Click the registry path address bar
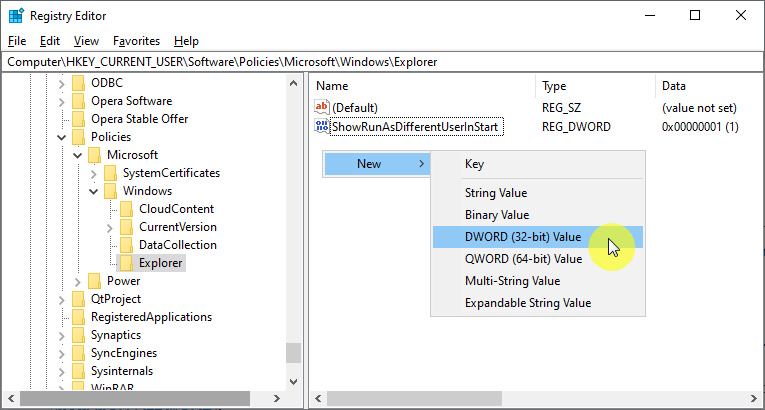This screenshot has height=410, width=765. [x=380, y=62]
